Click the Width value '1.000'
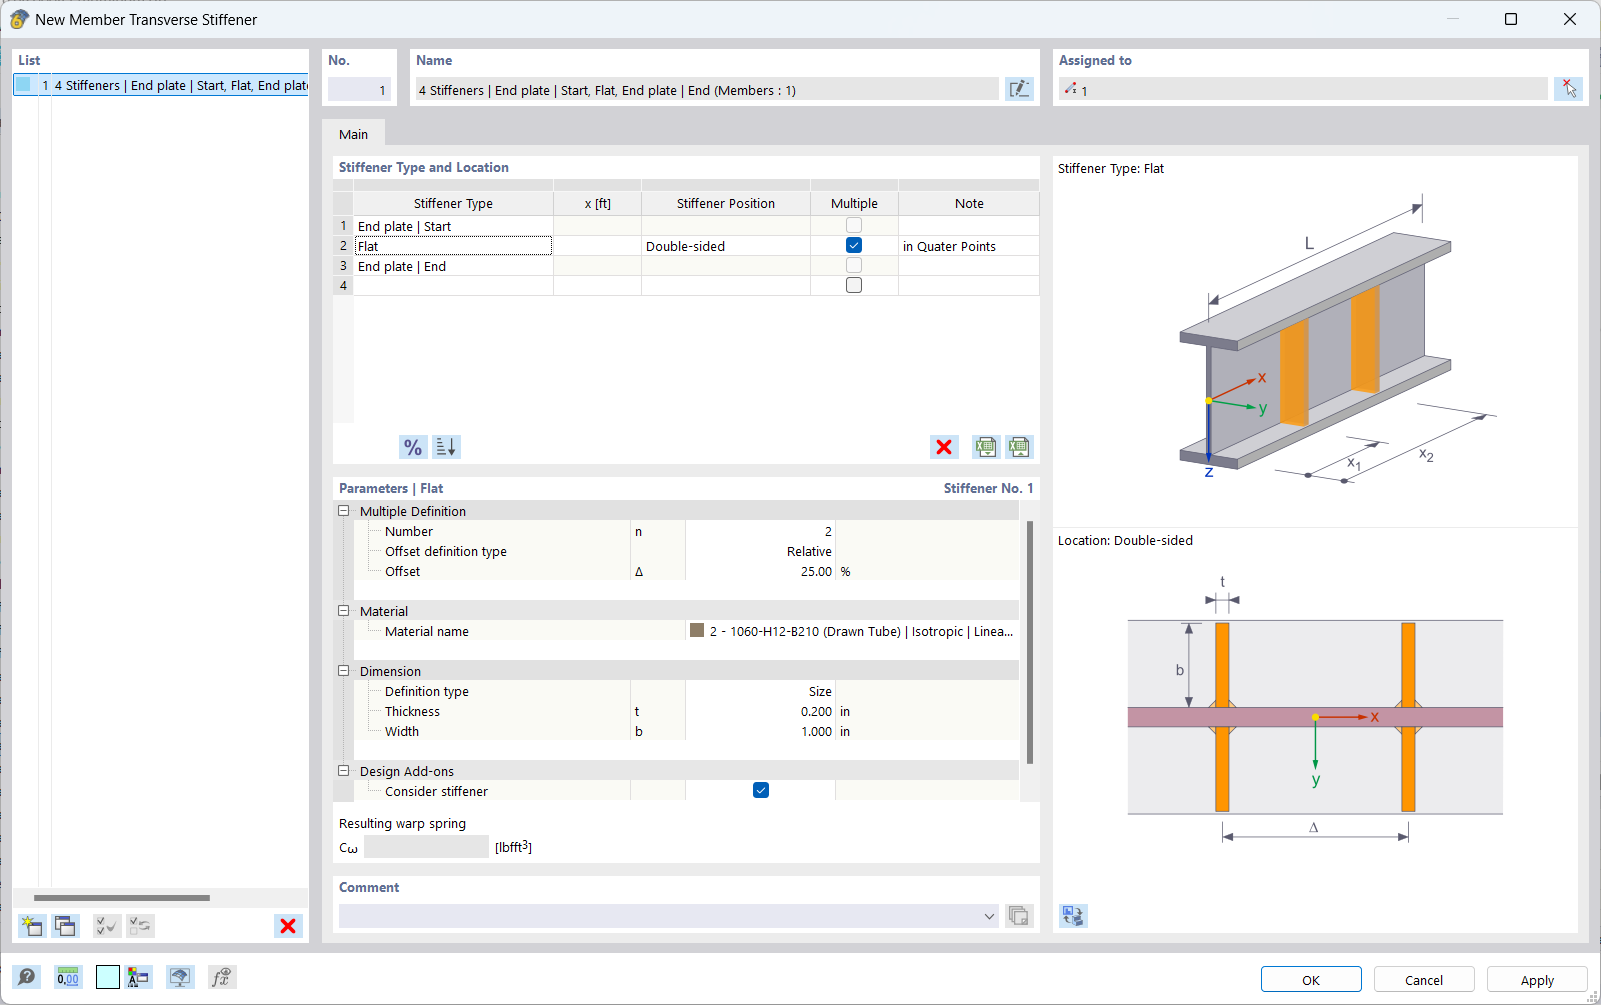 click(x=760, y=731)
